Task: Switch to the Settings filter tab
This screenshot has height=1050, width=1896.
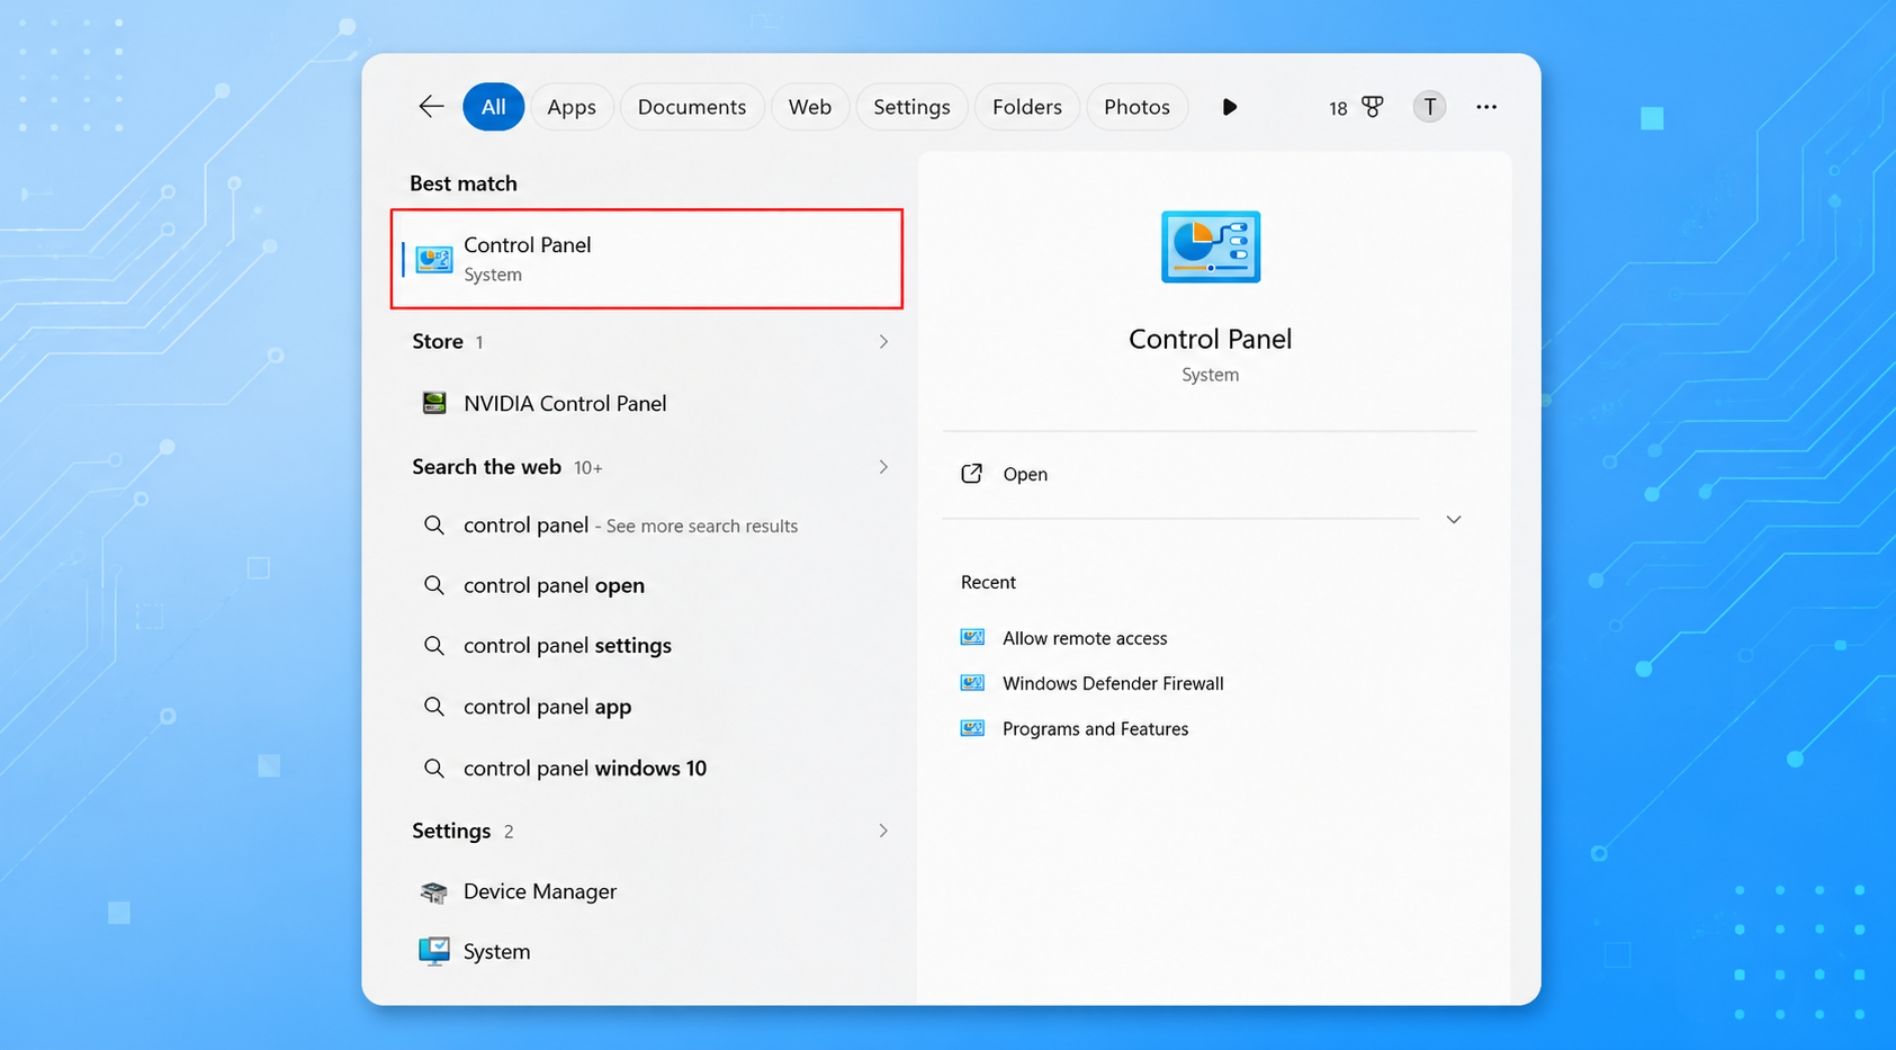Action: [912, 107]
